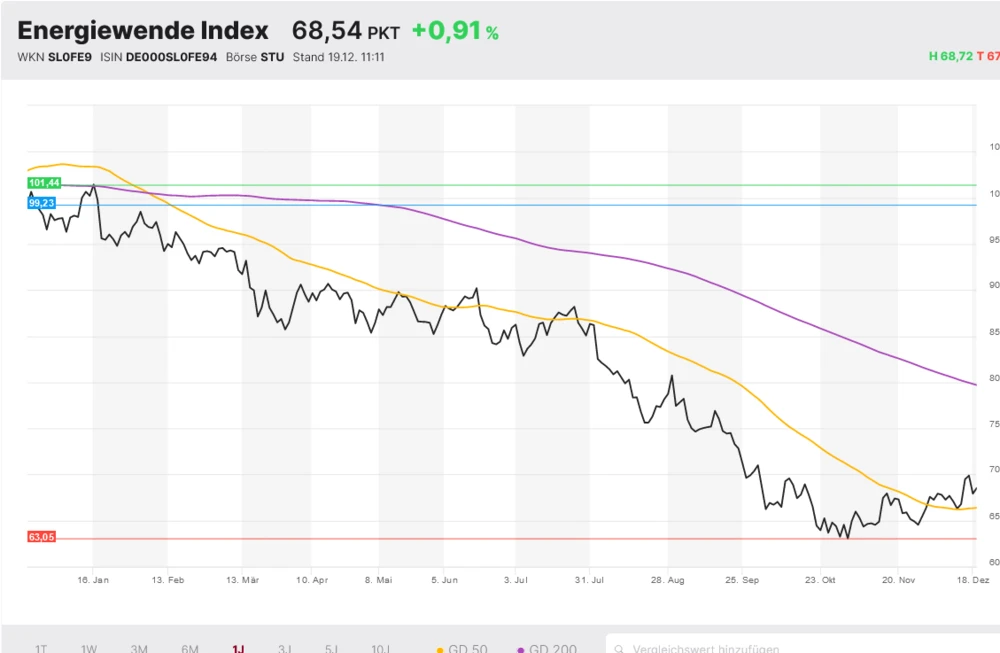Toggle the GD 50 moving average
The image size is (1000, 653).
point(465,648)
